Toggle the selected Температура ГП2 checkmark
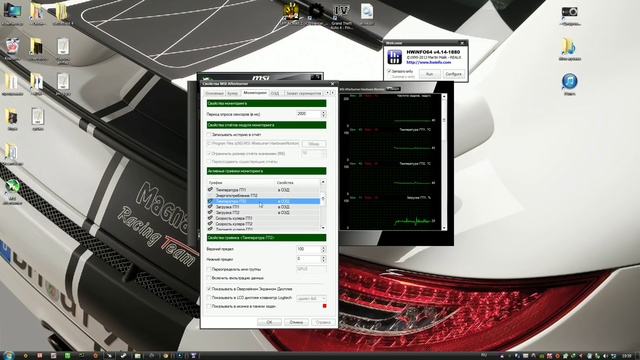 coord(210,201)
